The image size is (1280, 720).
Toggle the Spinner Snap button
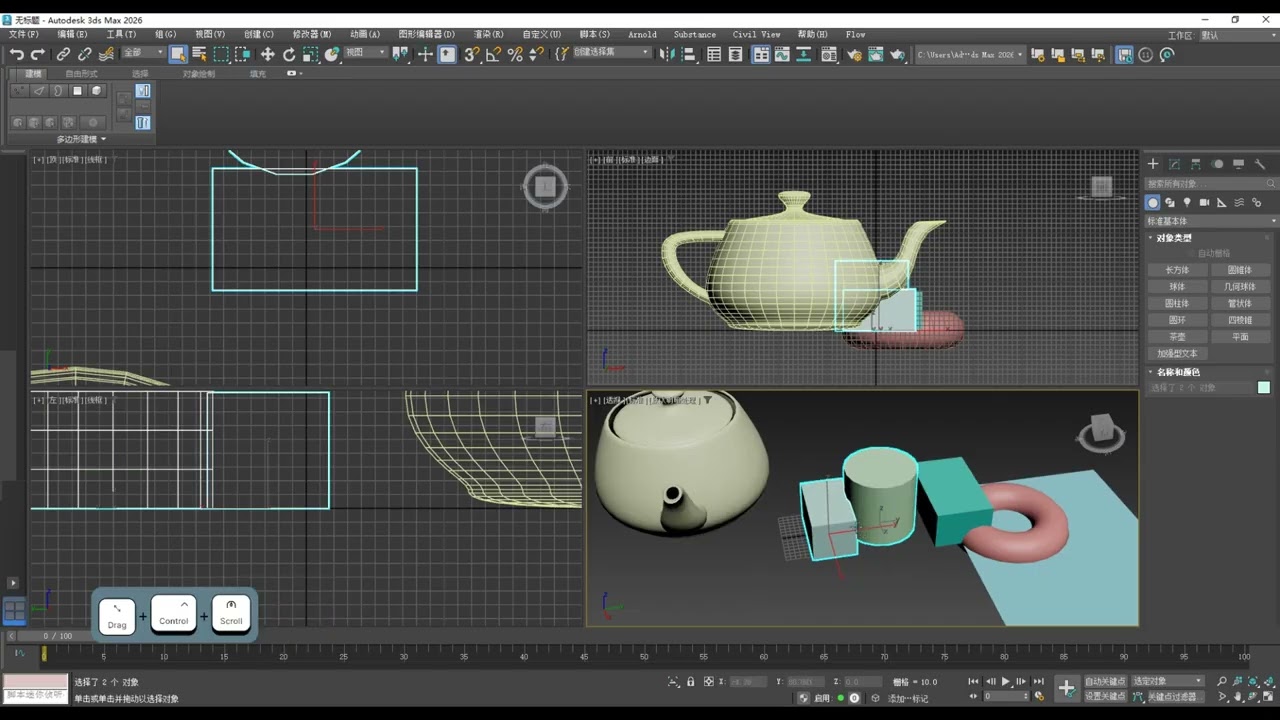click(x=536, y=54)
